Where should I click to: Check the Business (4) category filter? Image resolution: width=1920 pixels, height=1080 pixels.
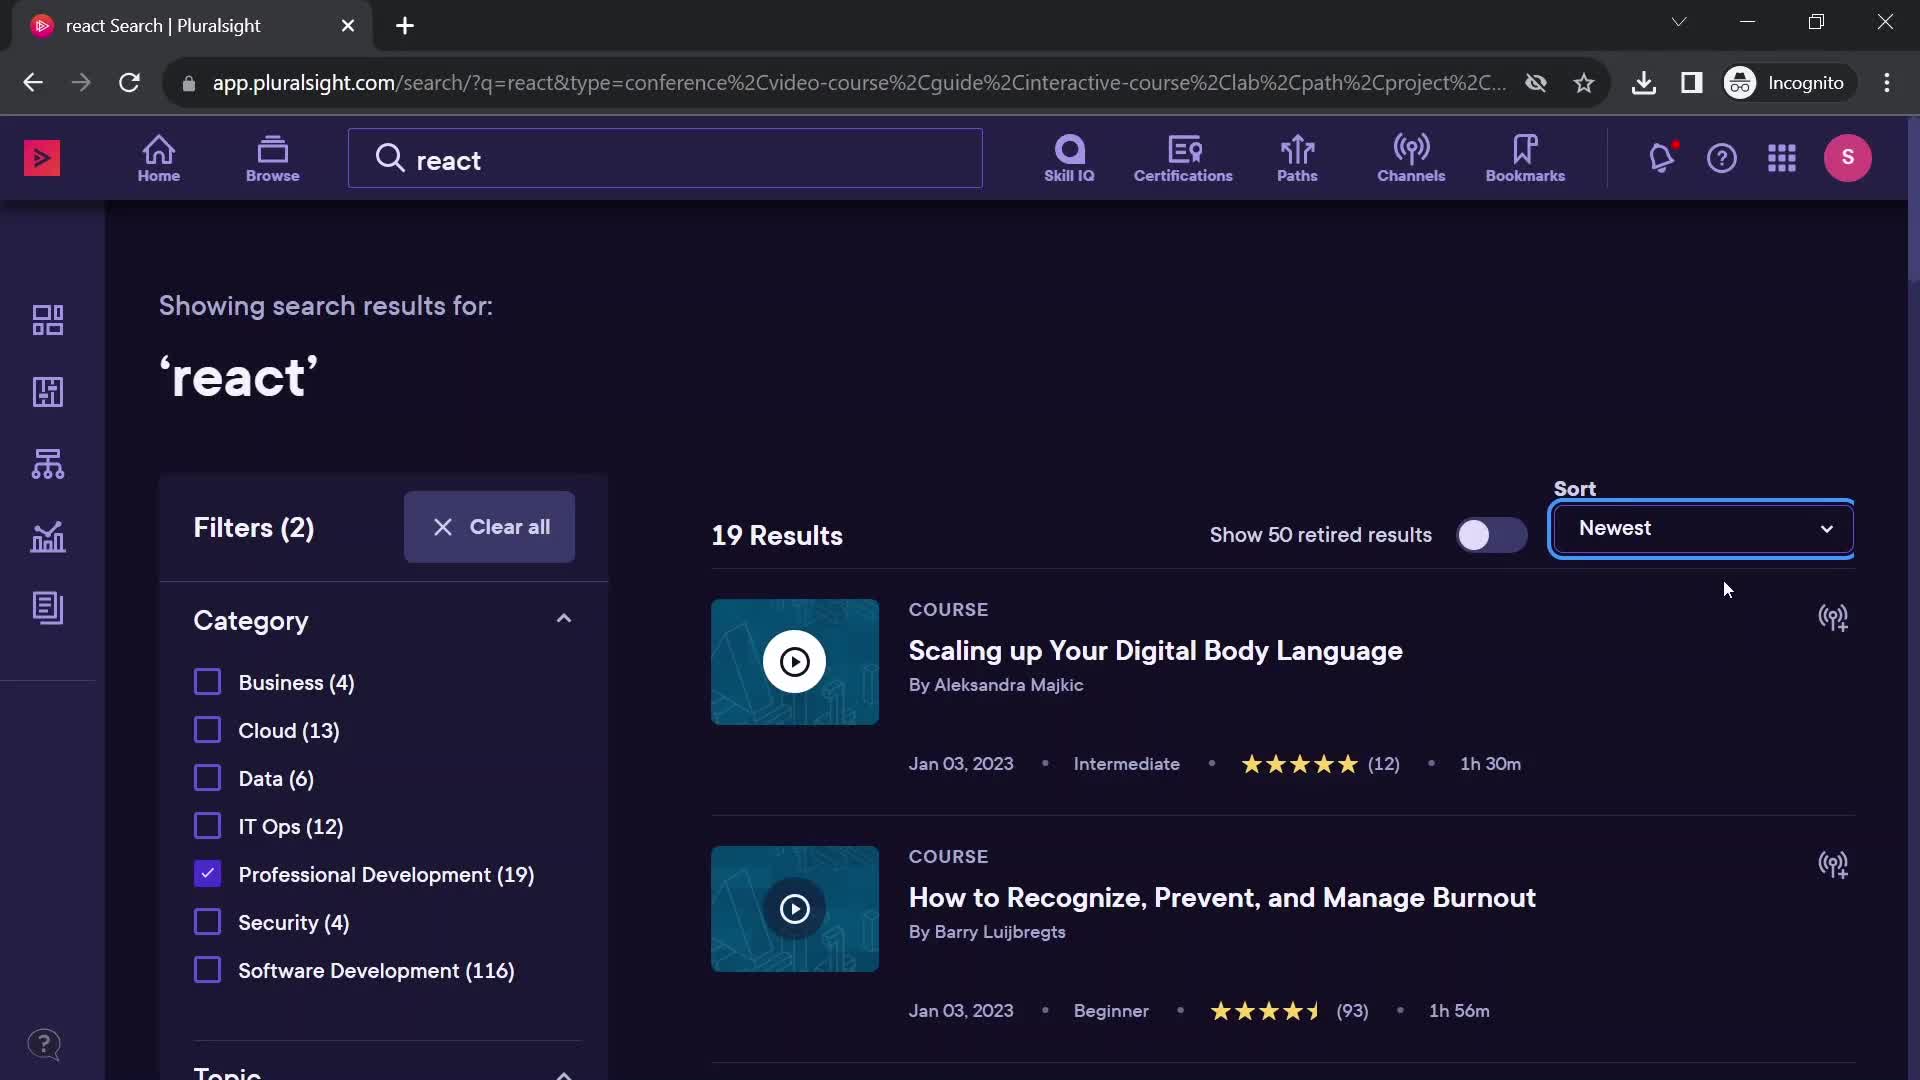point(207,682)
